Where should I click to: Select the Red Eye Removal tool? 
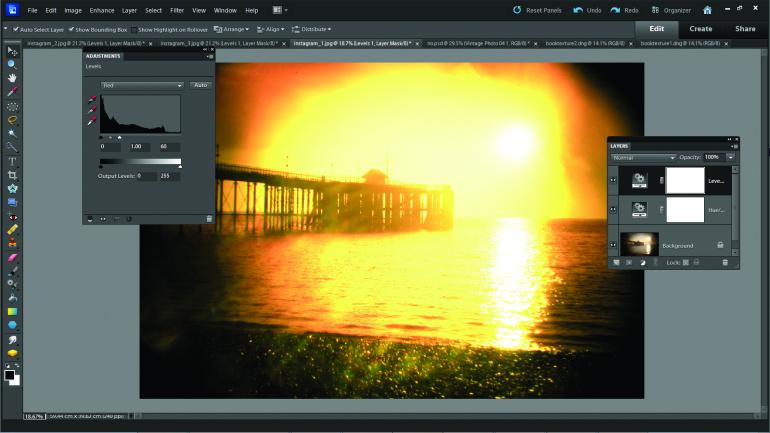(12, 216)
